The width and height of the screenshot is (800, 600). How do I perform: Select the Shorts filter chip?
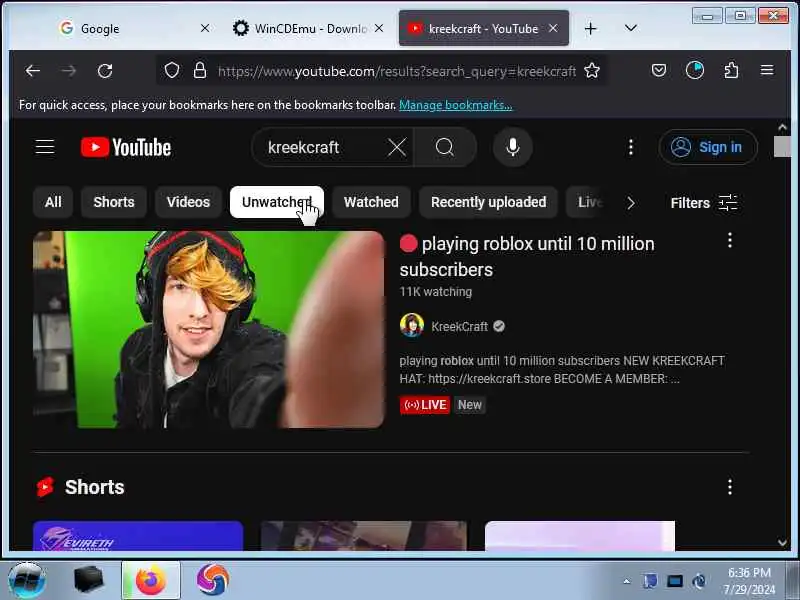(x=114, y=202)
